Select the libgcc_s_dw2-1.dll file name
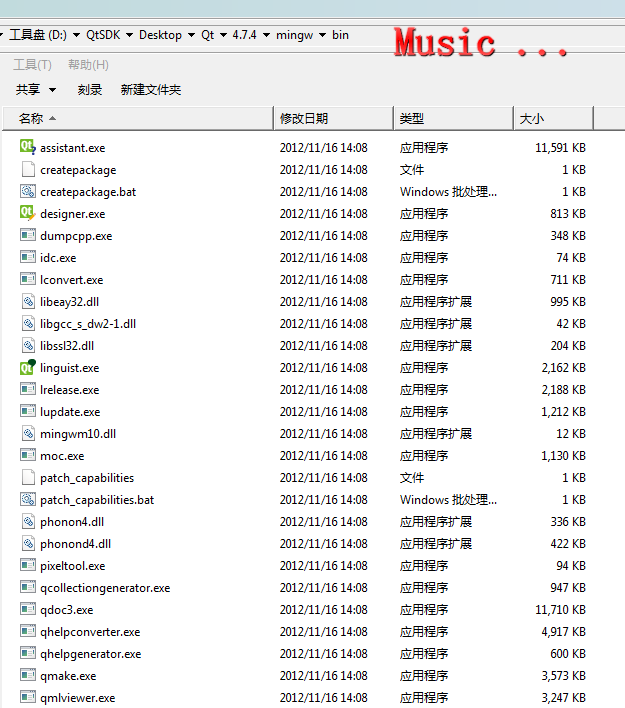This screenshot has height=708, width=625. 88,324
